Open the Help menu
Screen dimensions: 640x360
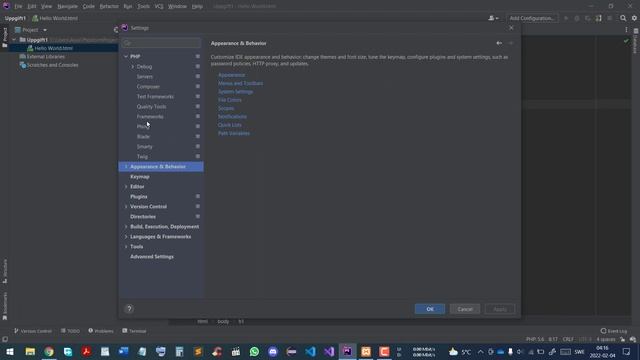[197, 6]
